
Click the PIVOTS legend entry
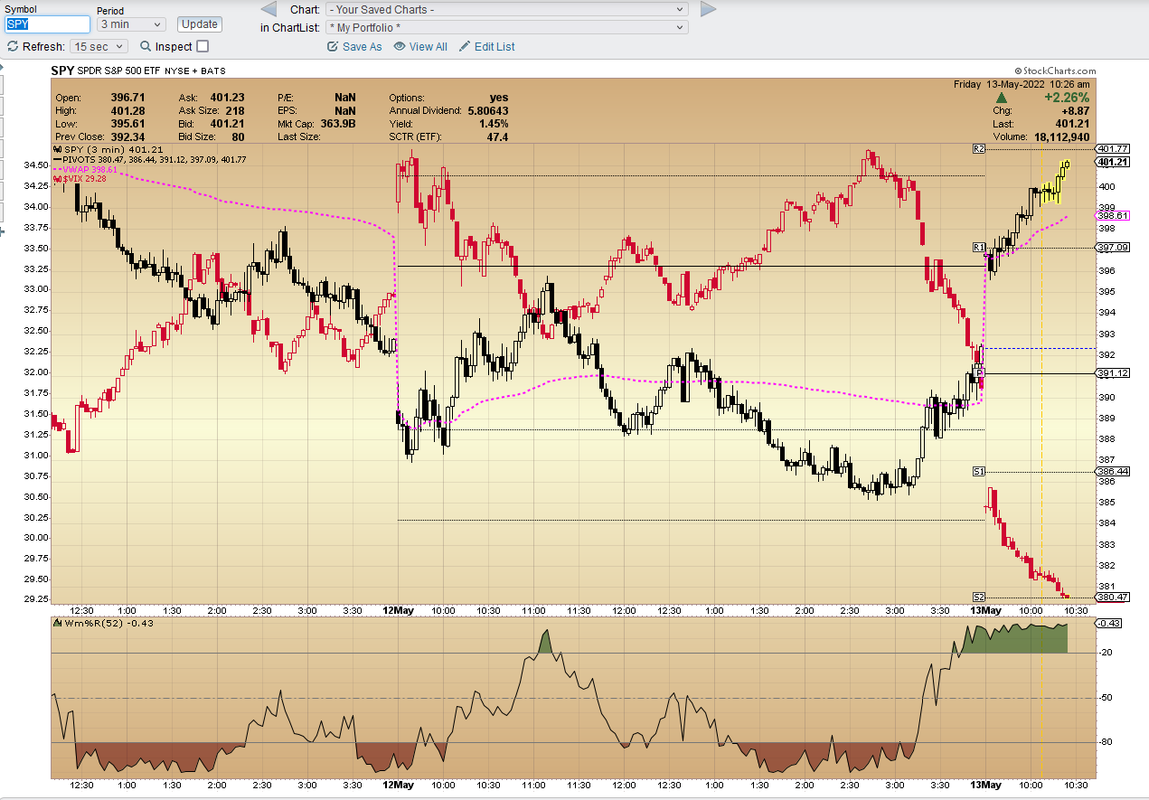click(x=150, y=159)
